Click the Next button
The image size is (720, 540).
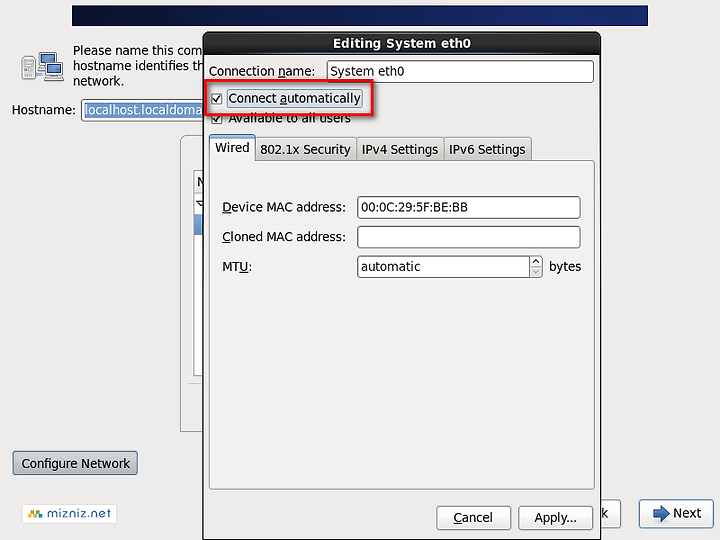pyautogui.click(x=676, y=513)
